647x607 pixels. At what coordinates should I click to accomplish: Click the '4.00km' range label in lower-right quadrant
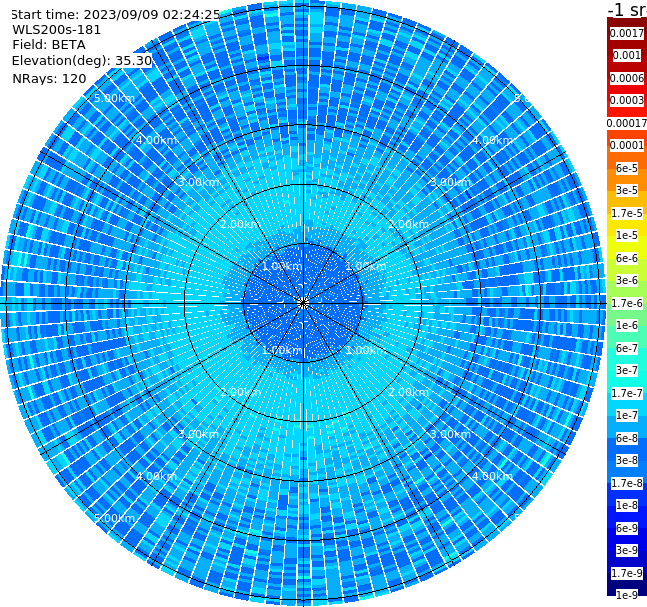492,476
